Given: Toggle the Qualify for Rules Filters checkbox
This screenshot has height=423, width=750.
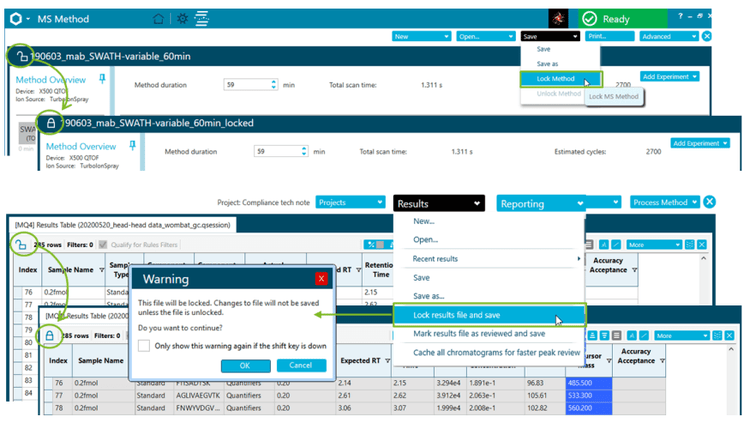Looking at the screenshot, I should coord(105,244).
